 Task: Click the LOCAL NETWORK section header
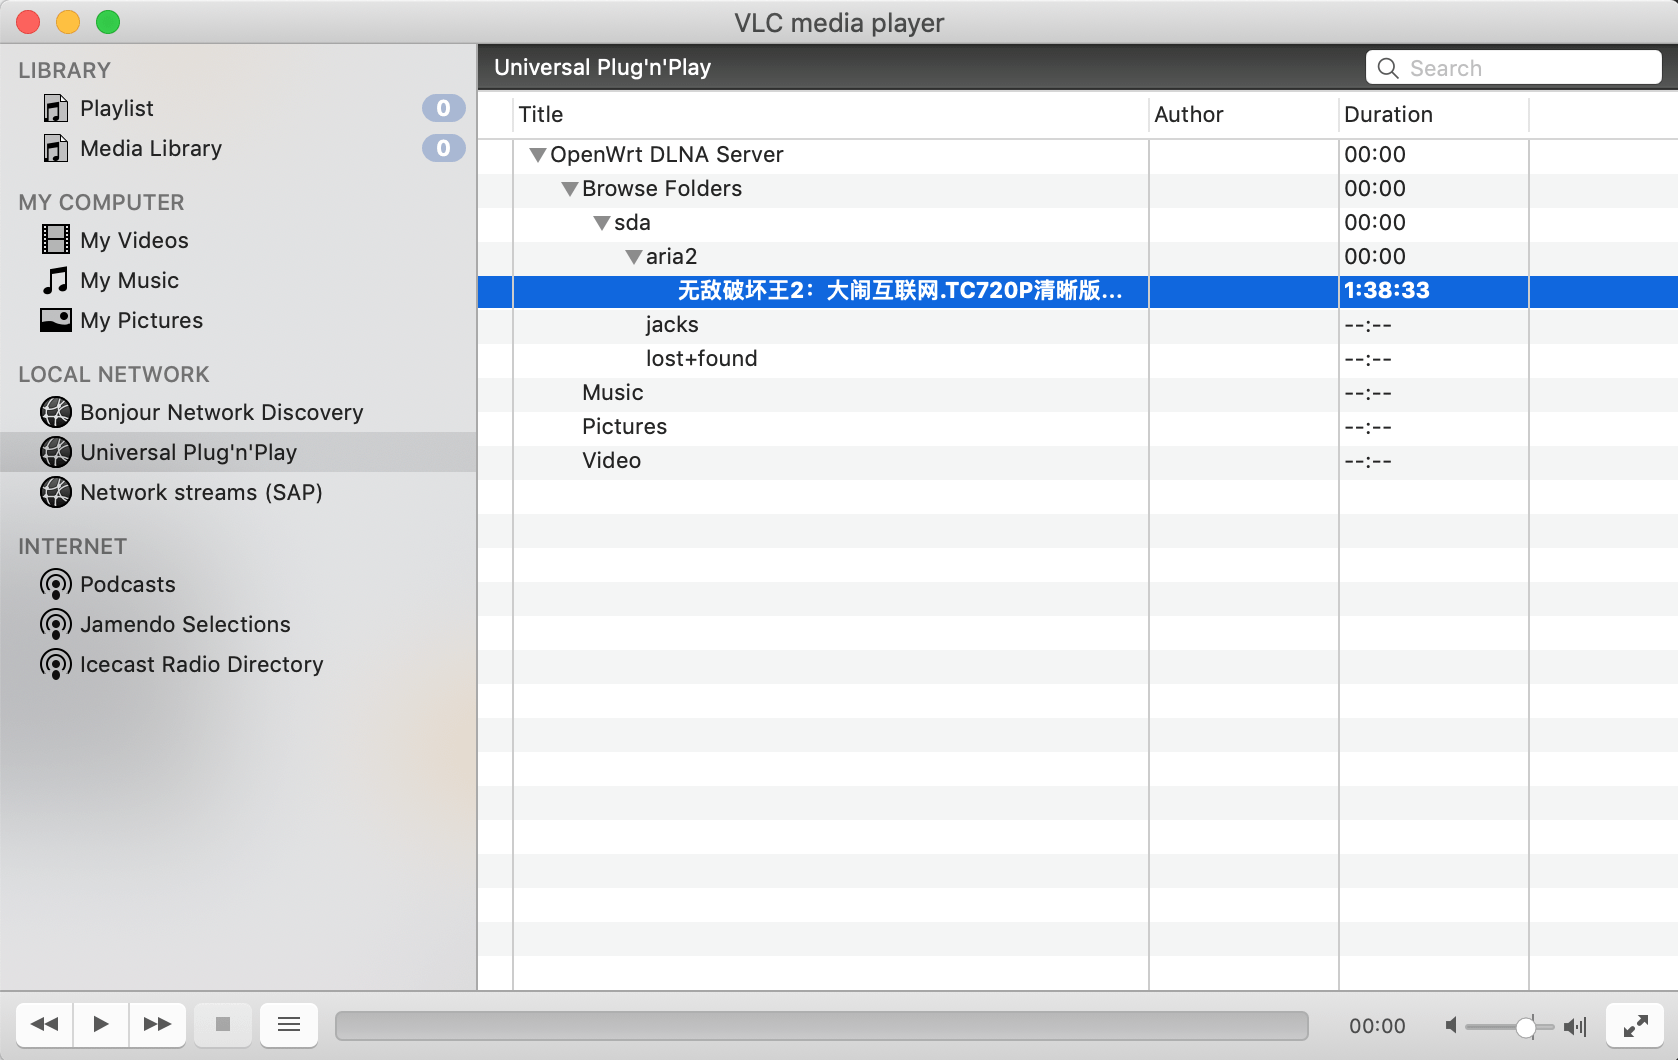pyautogui.click(x=114, y=374)
